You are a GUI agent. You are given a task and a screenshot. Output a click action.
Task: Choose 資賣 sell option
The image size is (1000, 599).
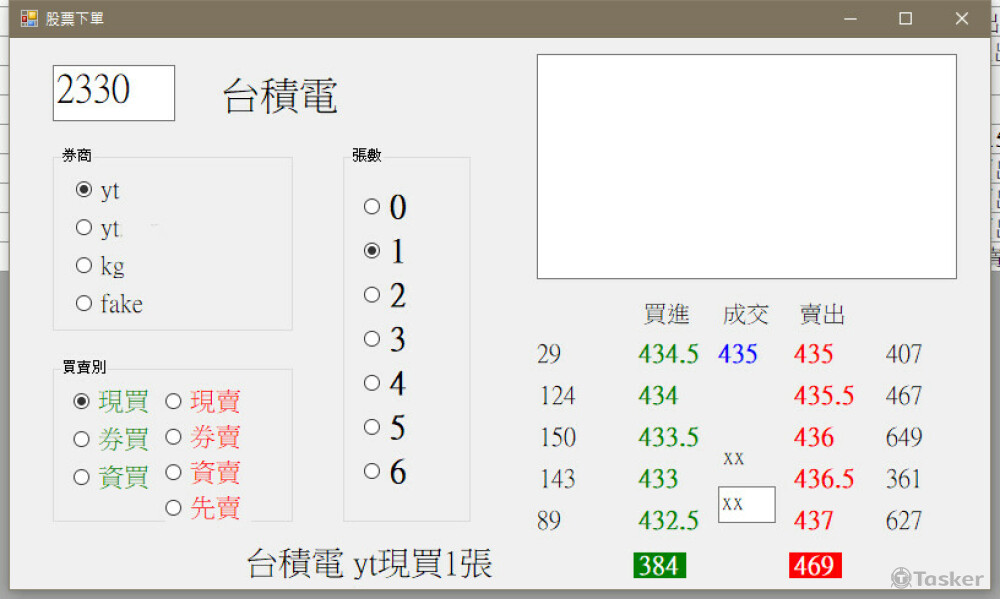click(173, 473)
